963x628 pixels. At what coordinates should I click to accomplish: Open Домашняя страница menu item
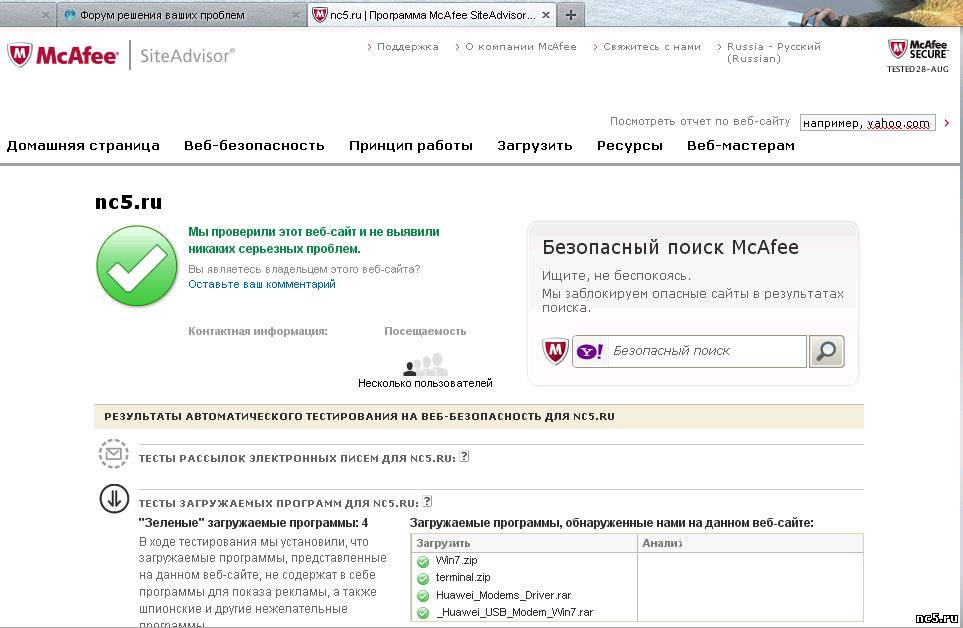[83, 145]
